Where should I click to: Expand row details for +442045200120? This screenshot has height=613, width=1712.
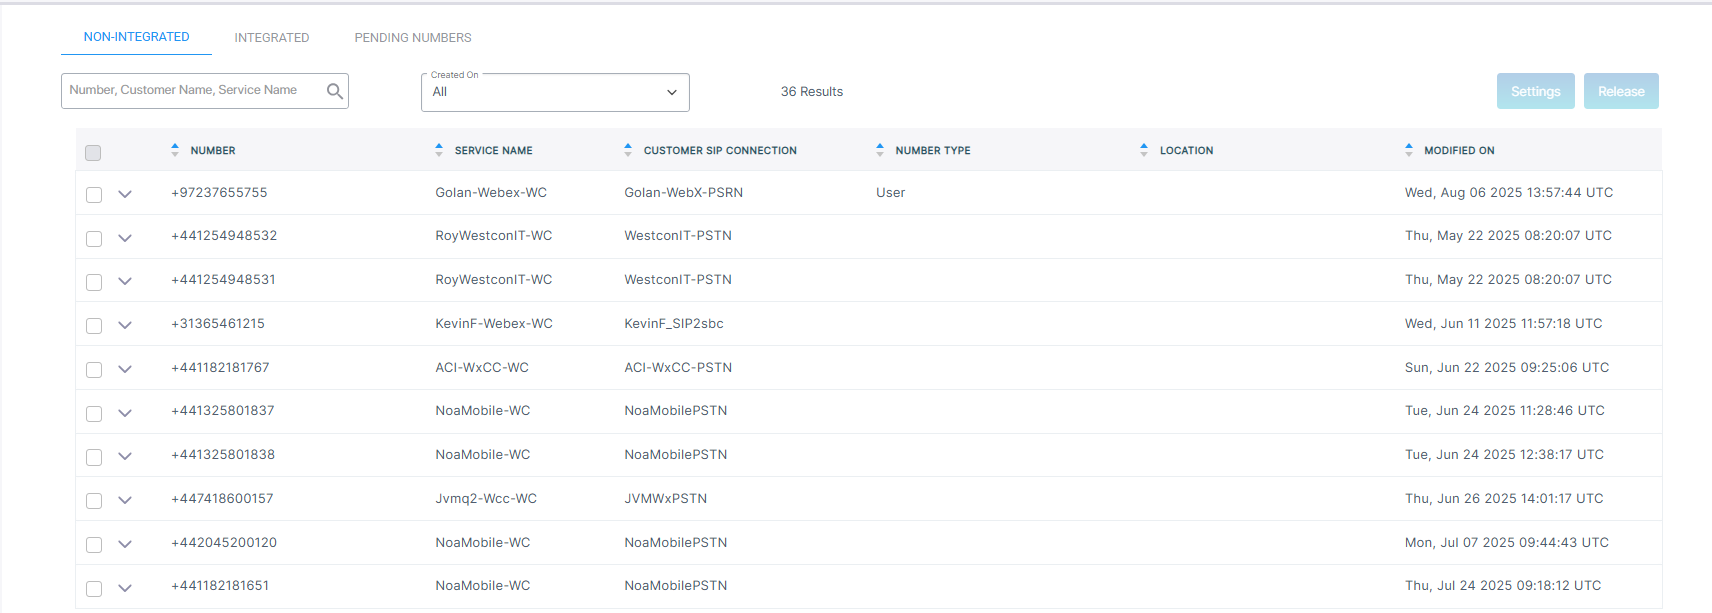click(x=125, y=544)
